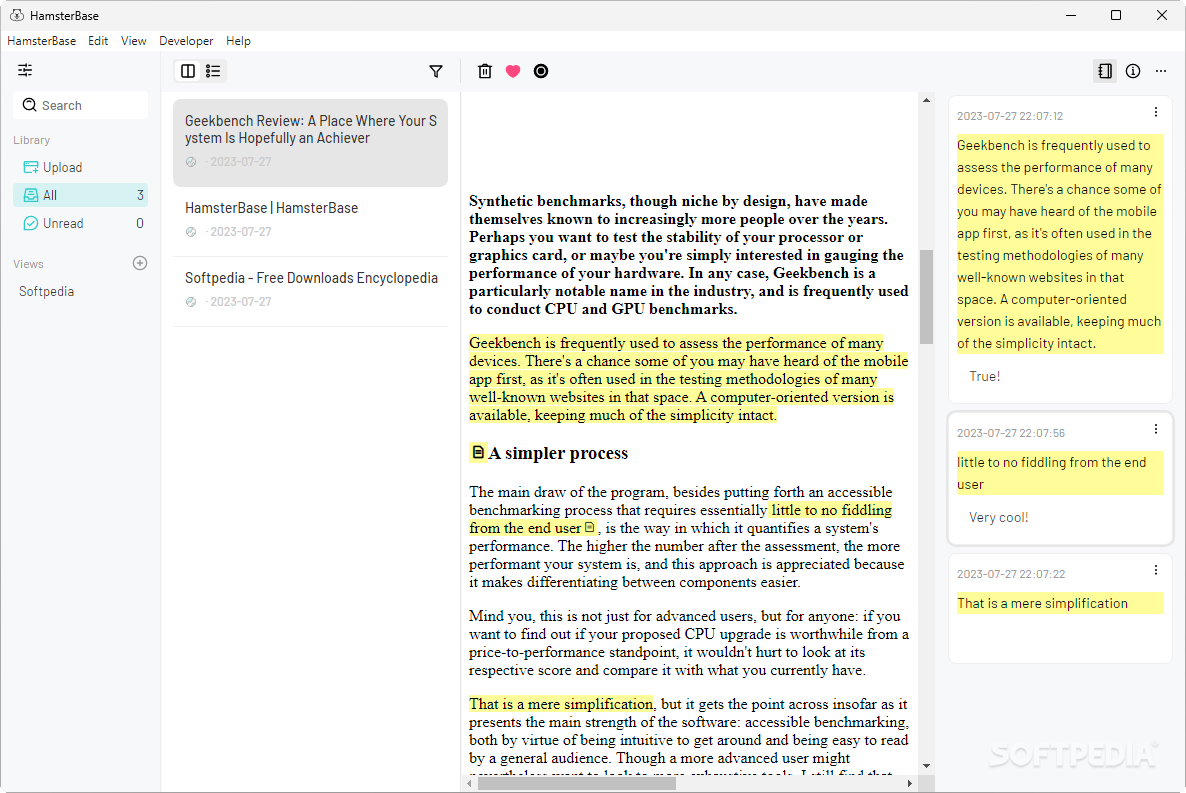Image resolution: width=1186 pixels, height=793 pixels.
Task: Open the Softpedia saved view
Action: [x=46, y=291]
